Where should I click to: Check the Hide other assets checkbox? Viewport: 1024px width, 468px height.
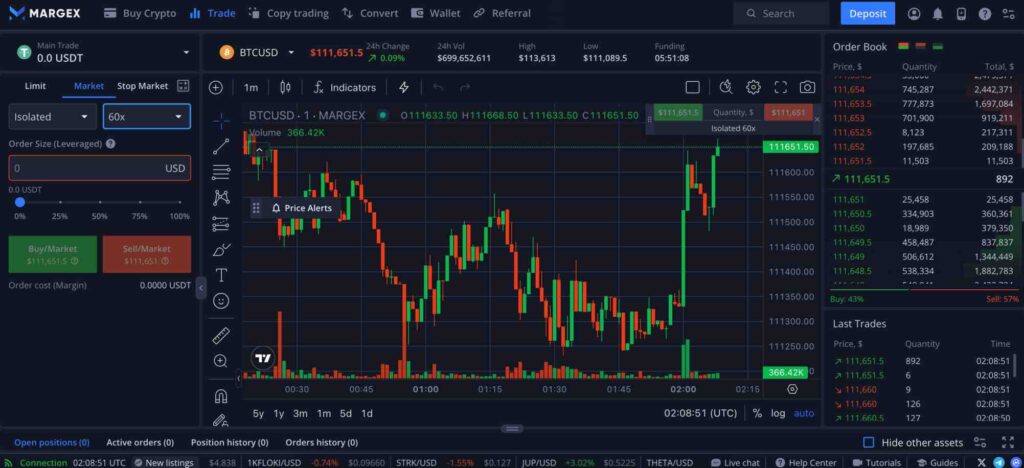(x=869, y=443)
